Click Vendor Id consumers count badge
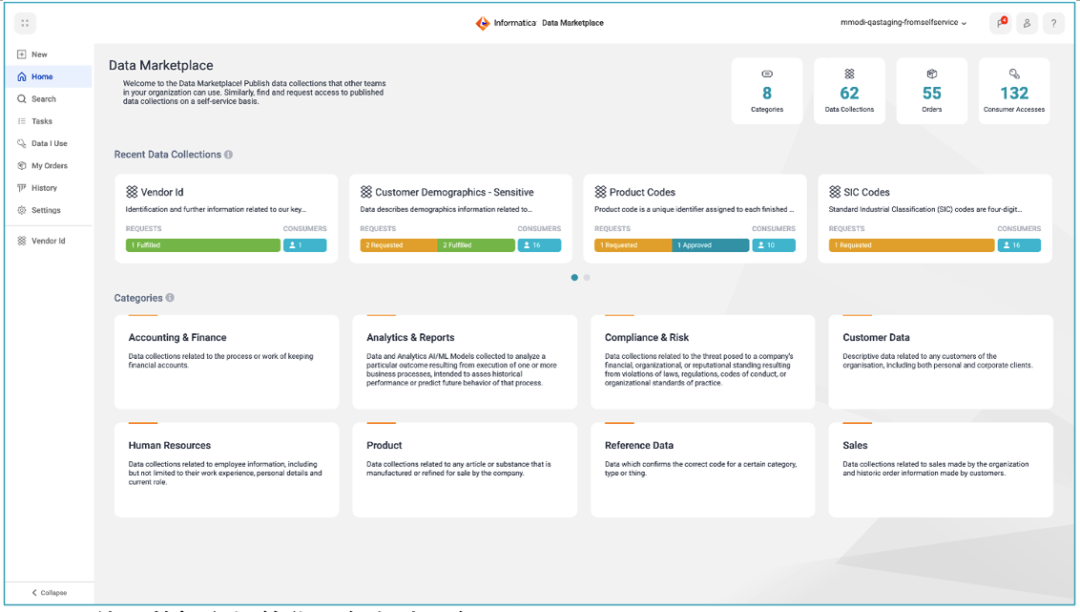The width and height of the screenshot is (1080, 612). tap(305, 245)
